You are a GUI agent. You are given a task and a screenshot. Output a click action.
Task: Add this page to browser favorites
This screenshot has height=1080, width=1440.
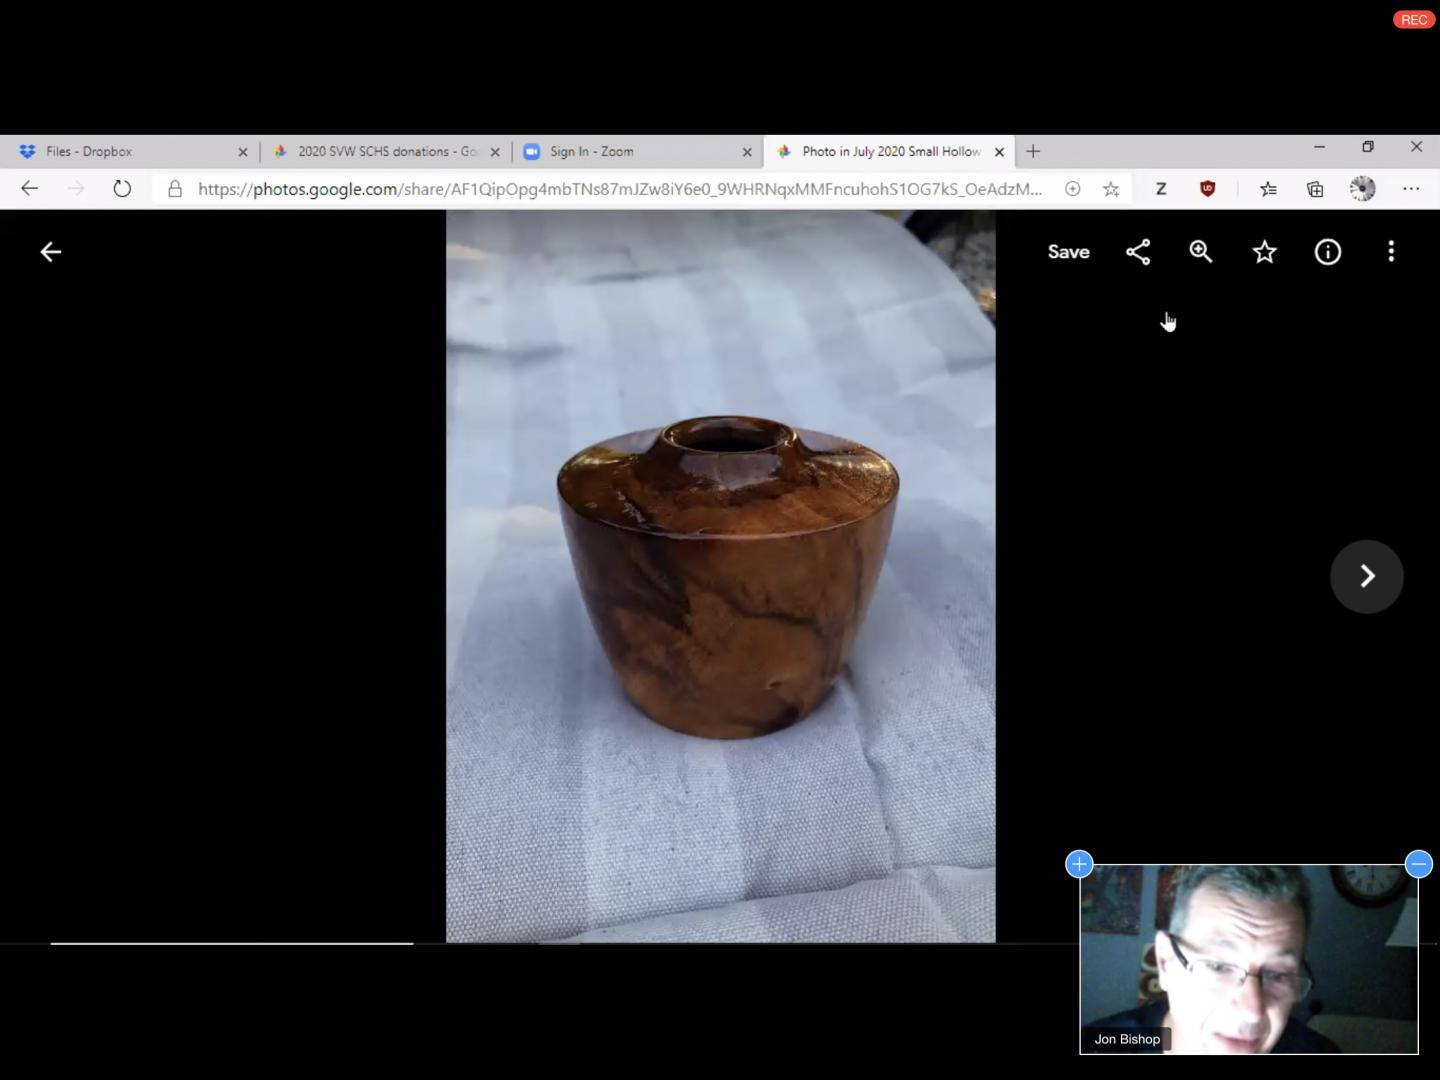pos(1111,189)
